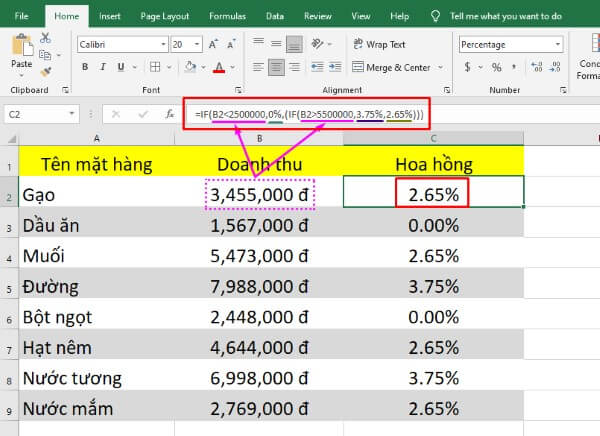Open Alignment settings dialog launcher

click(447, 90)
